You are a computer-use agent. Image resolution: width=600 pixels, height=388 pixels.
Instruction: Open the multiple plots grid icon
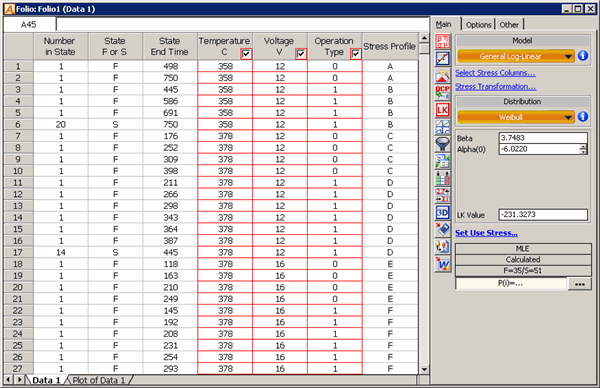[442, 127]
